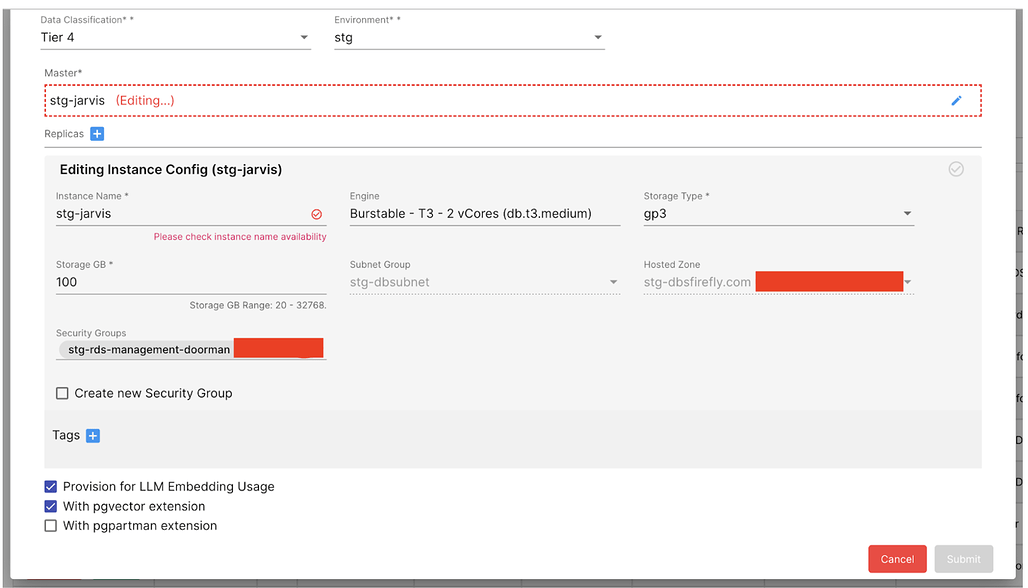Check instance name availability icon

[x=317, y=214]
